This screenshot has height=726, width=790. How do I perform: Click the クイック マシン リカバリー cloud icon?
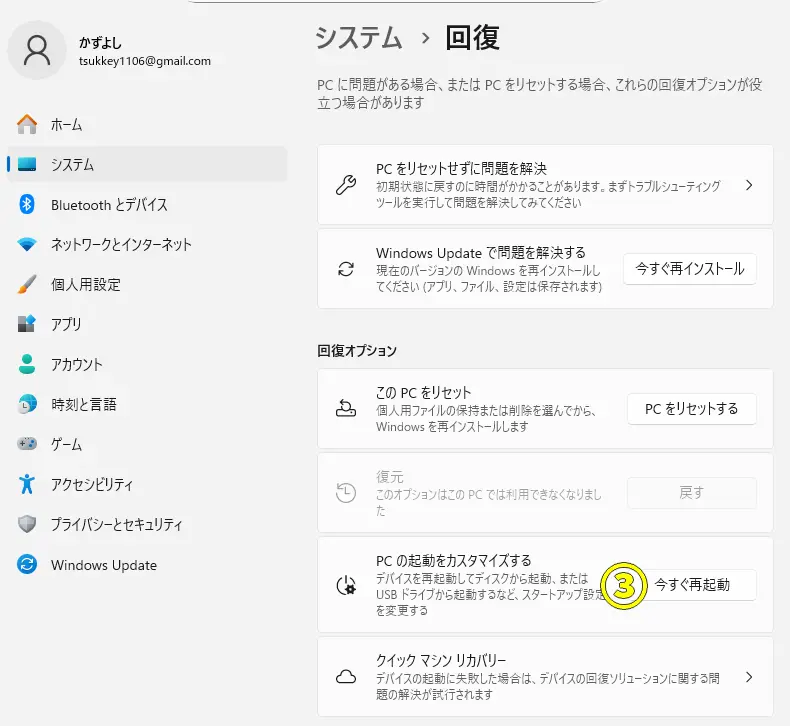346,677
